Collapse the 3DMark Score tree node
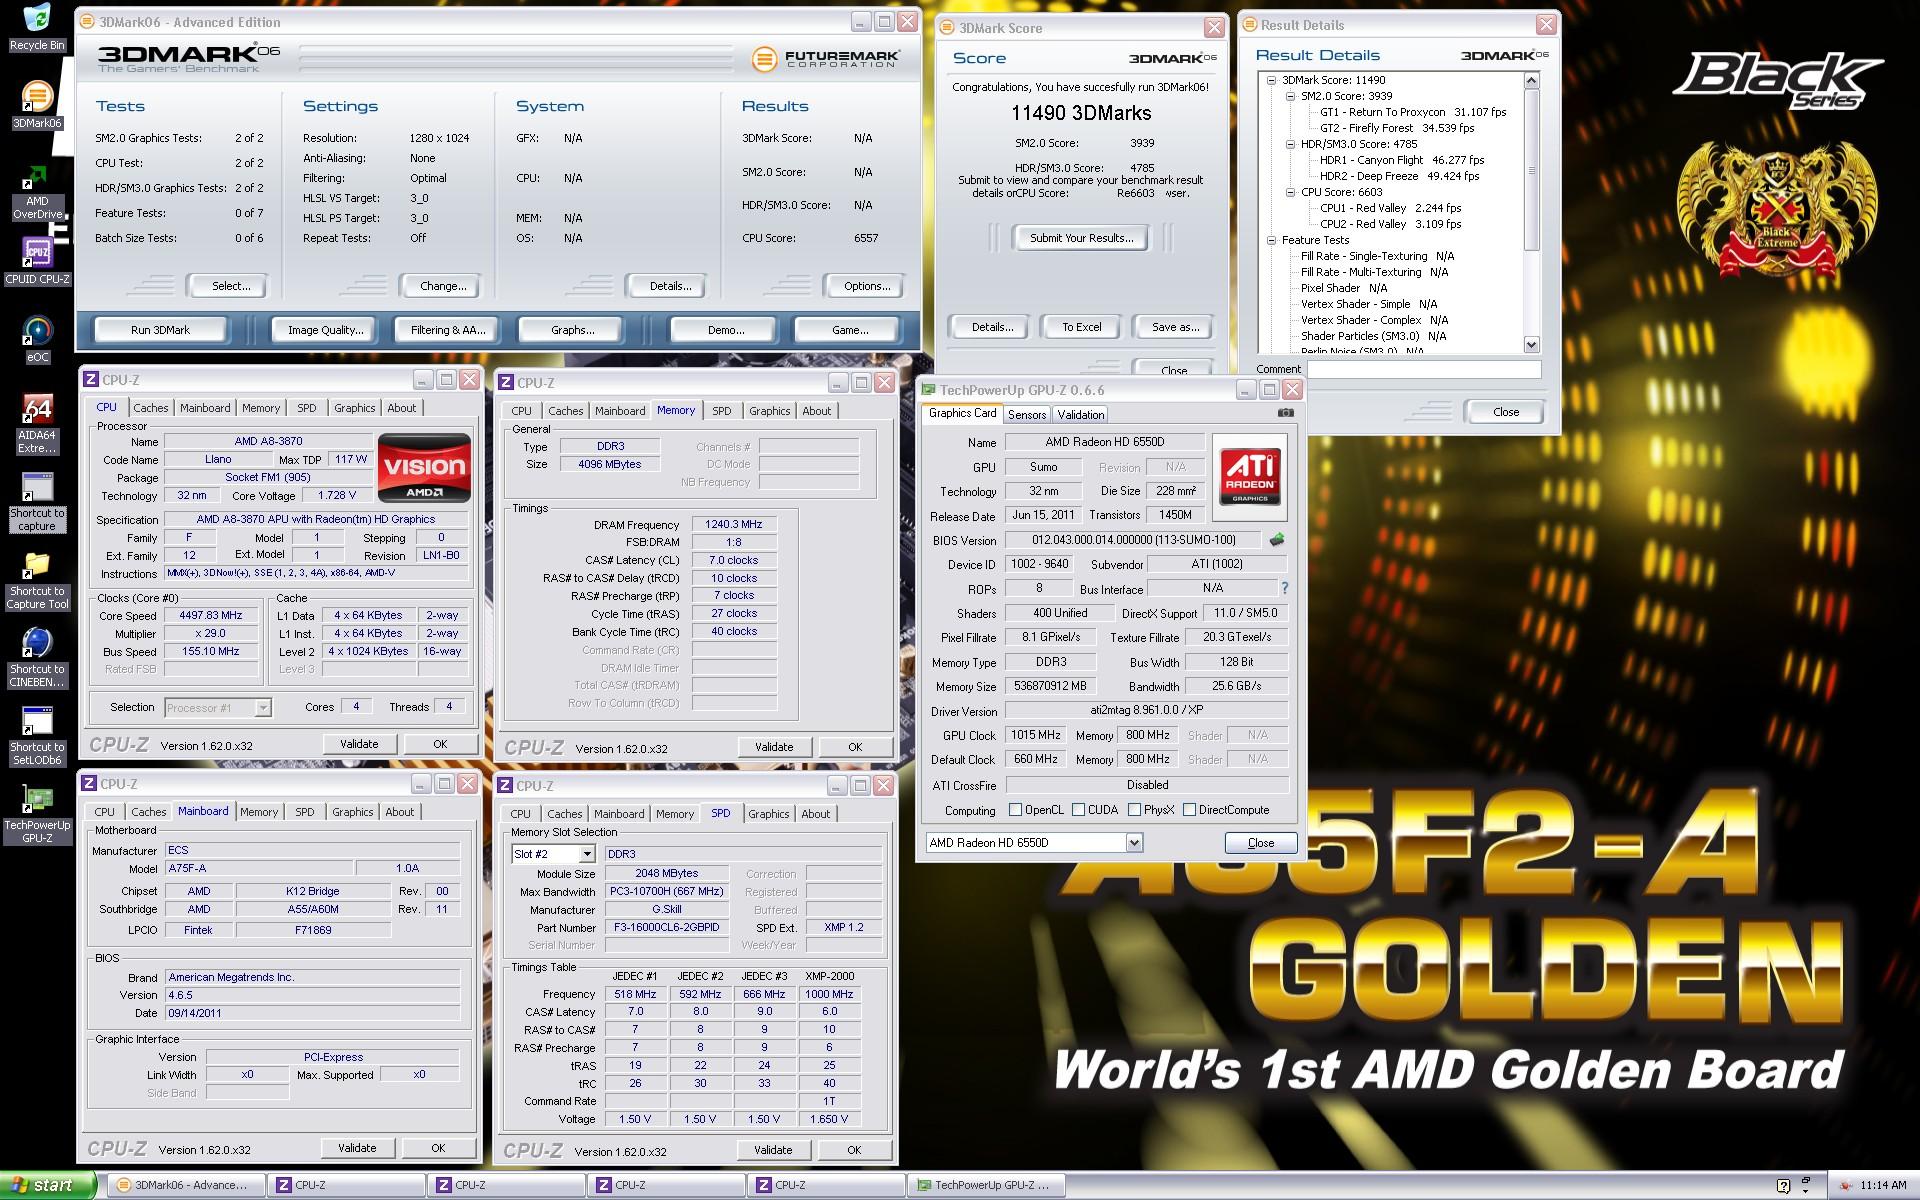The image size is (1920, 1200). click(1271, 80)
